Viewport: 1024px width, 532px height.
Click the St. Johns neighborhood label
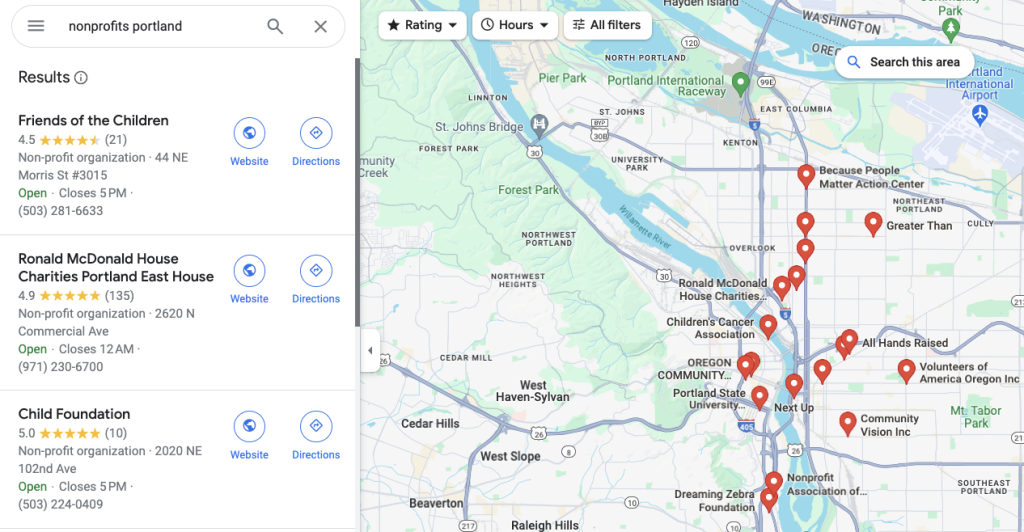pyautogui.click(x=622, y=112)
